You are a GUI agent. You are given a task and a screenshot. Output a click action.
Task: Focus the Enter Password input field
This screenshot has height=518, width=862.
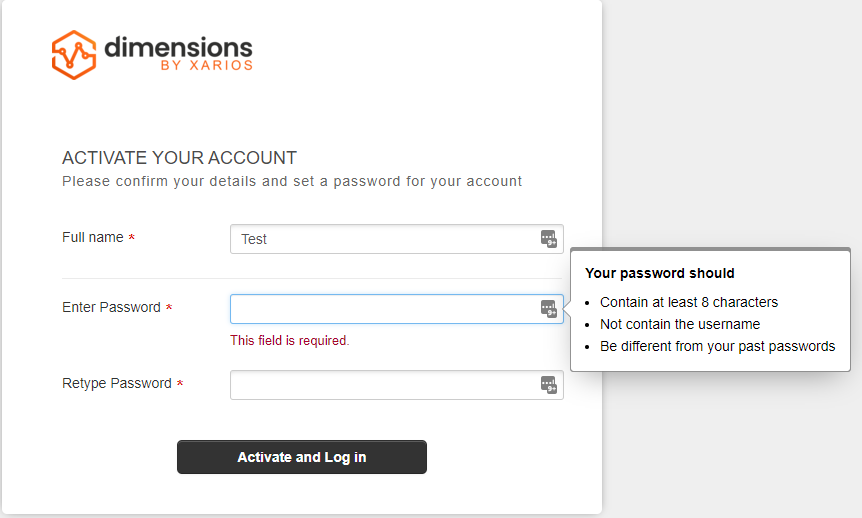click(x=385, y=309)
